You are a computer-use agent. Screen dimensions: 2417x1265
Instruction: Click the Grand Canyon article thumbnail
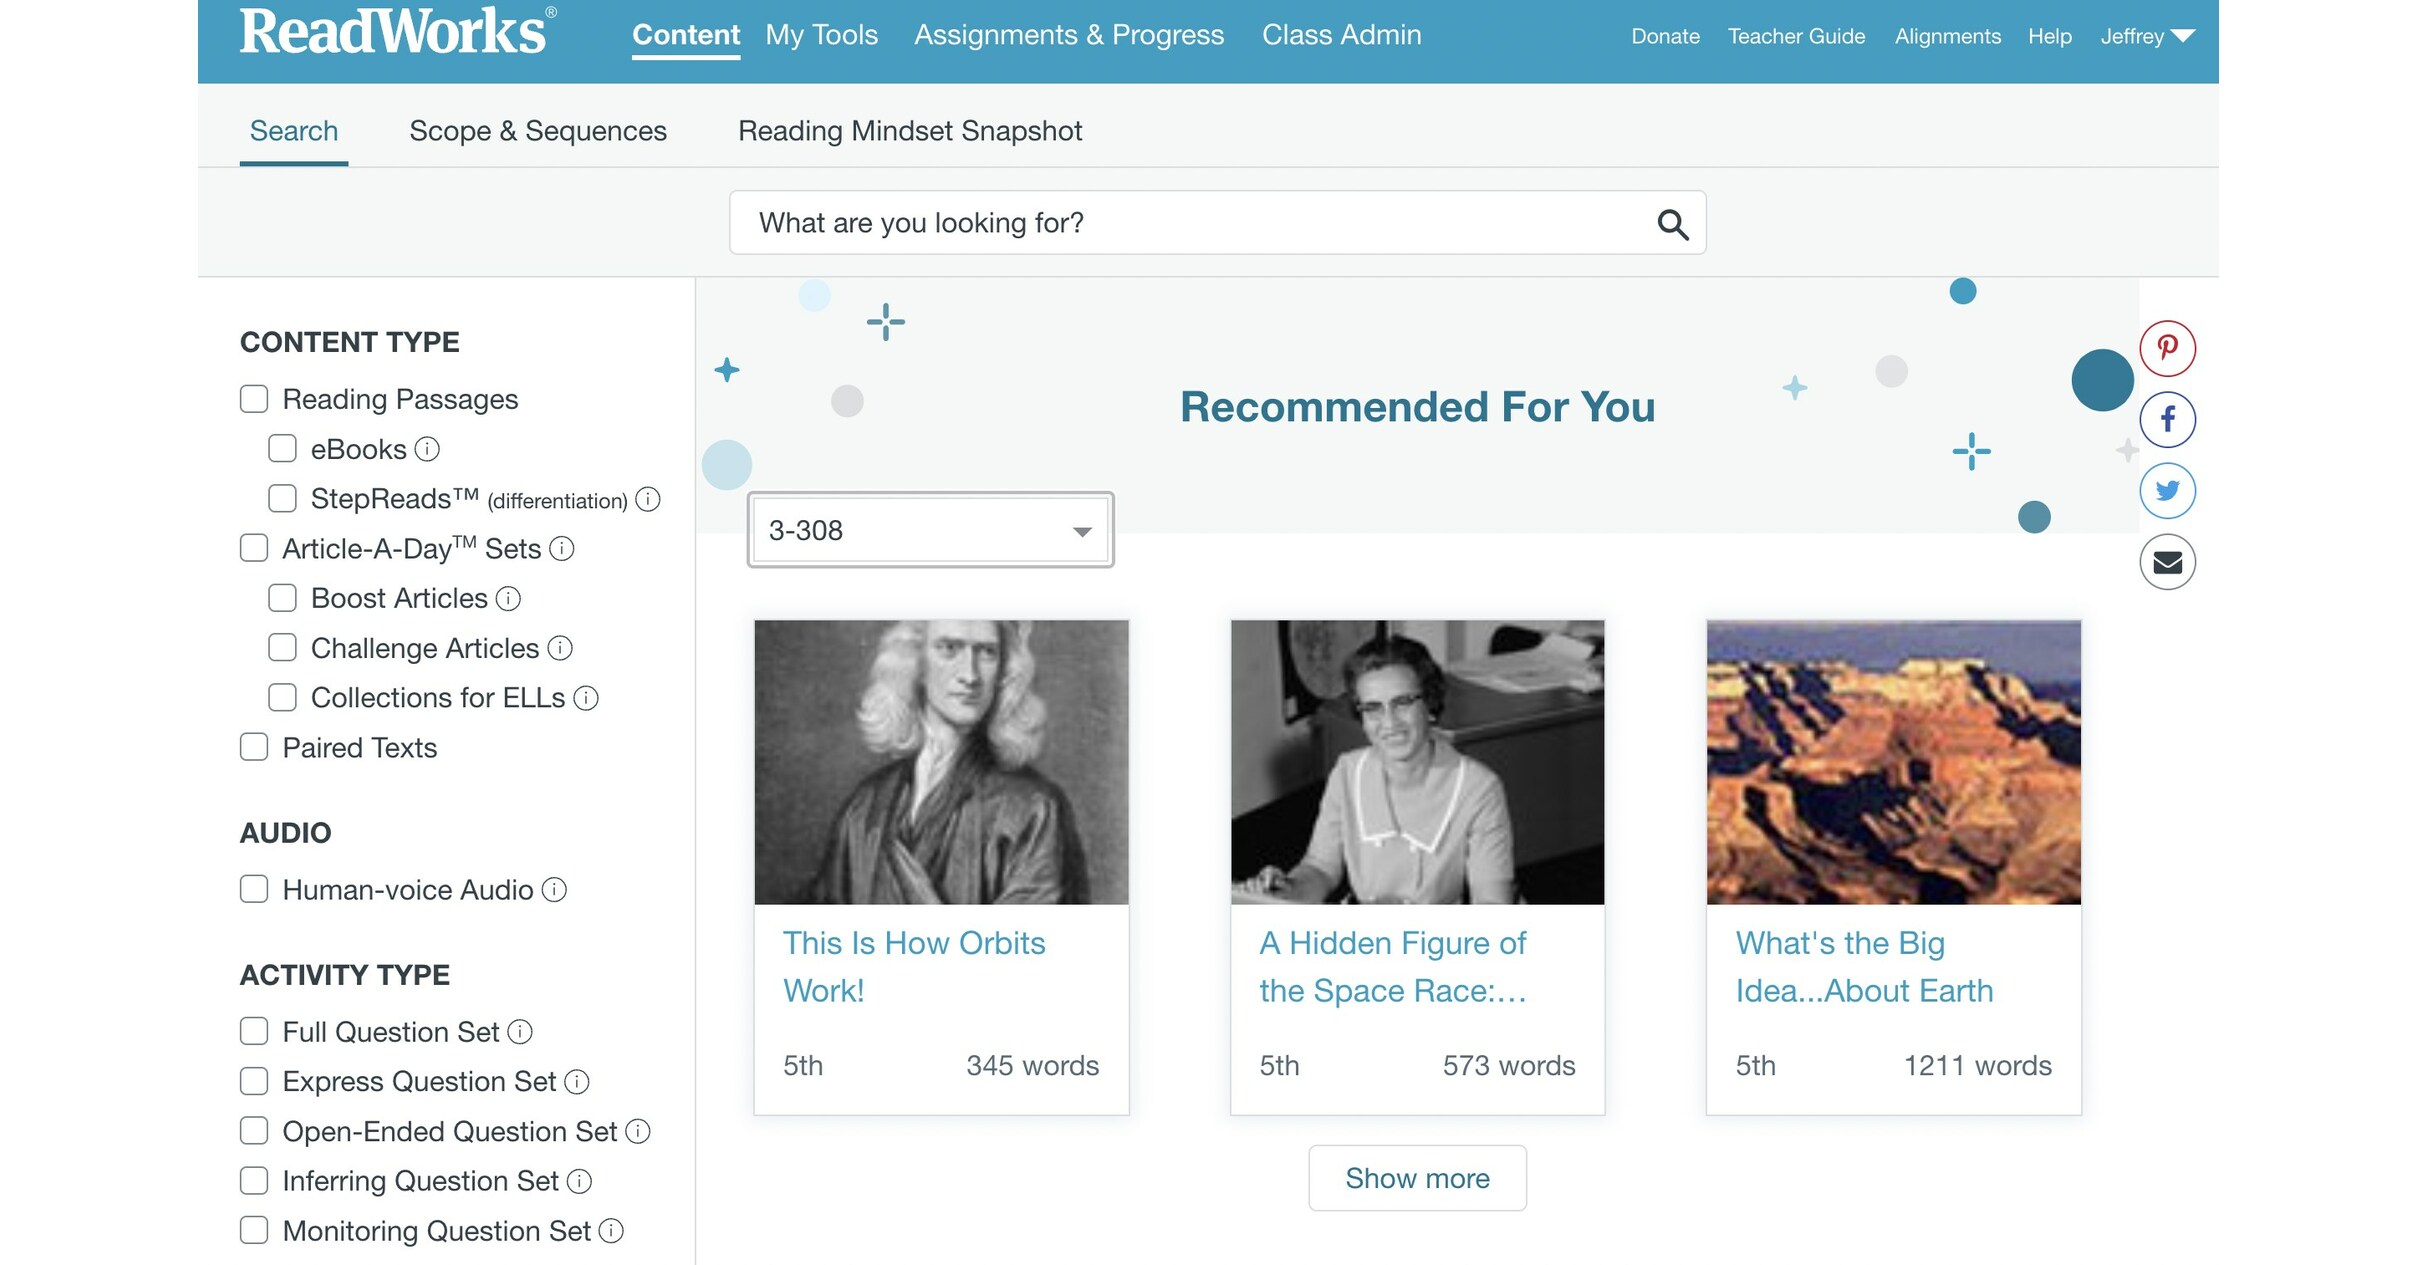click(x=1892, y=762)
